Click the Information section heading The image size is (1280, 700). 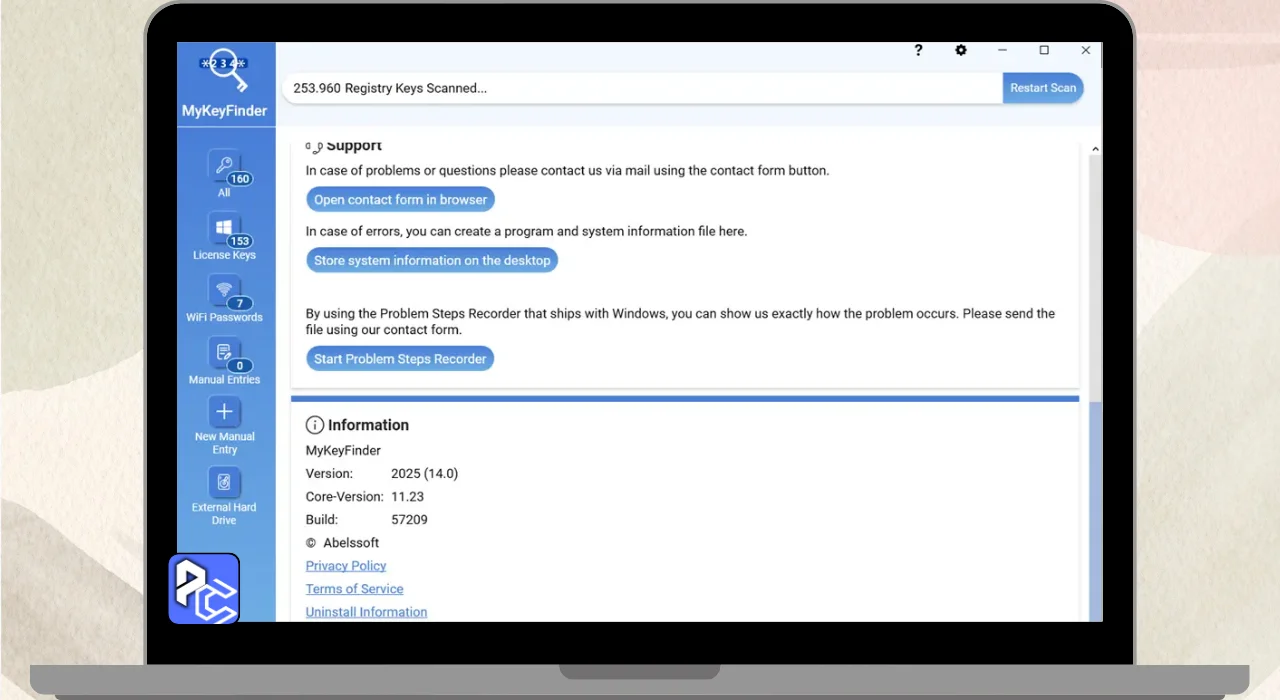pyautogui.click(x=368, y=425)
